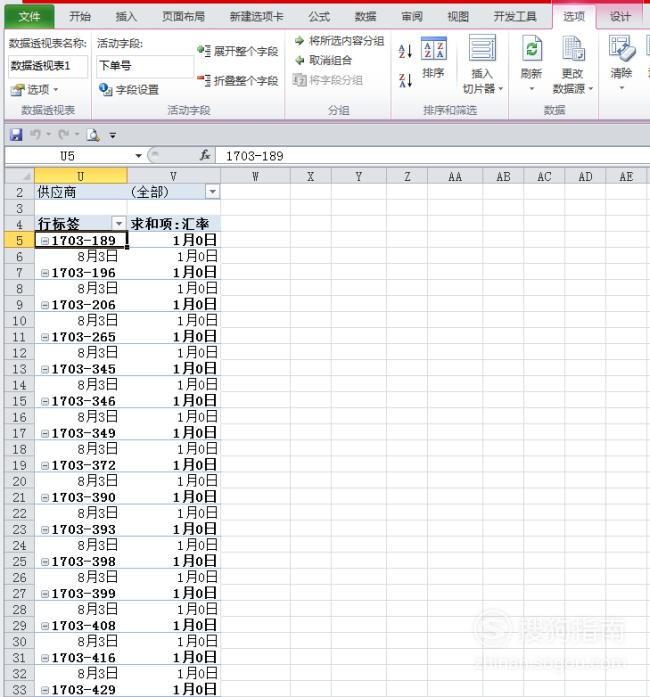Collapse the 1703-189 group

click(45, 240)
